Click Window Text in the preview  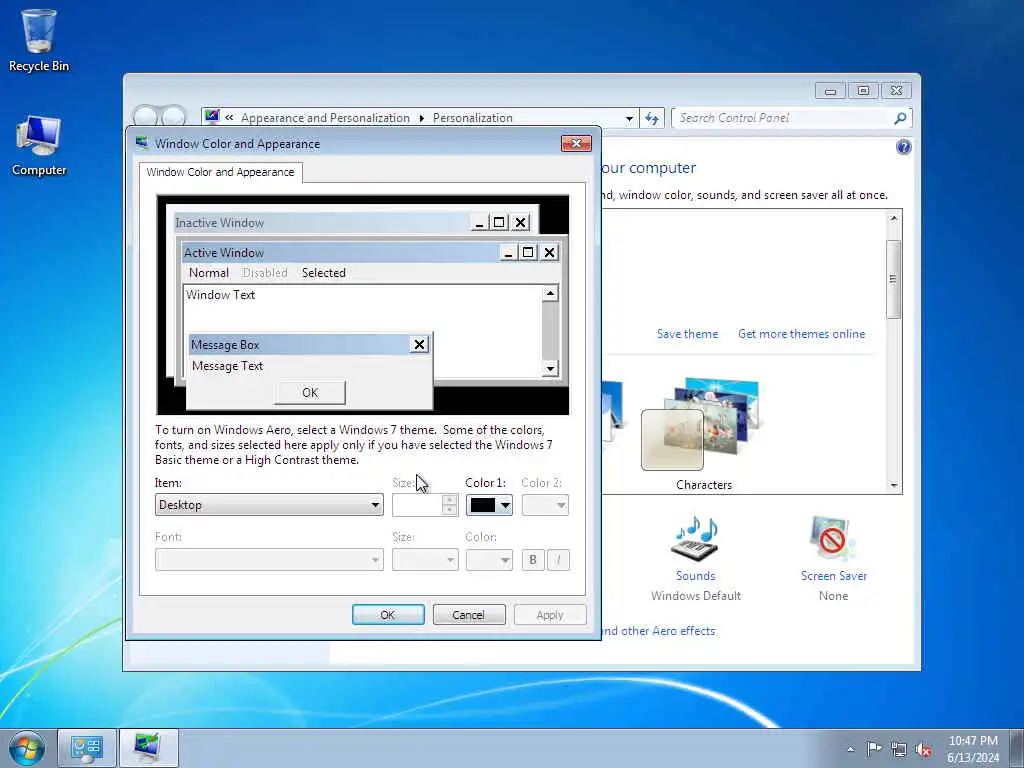tap(220, 295)
